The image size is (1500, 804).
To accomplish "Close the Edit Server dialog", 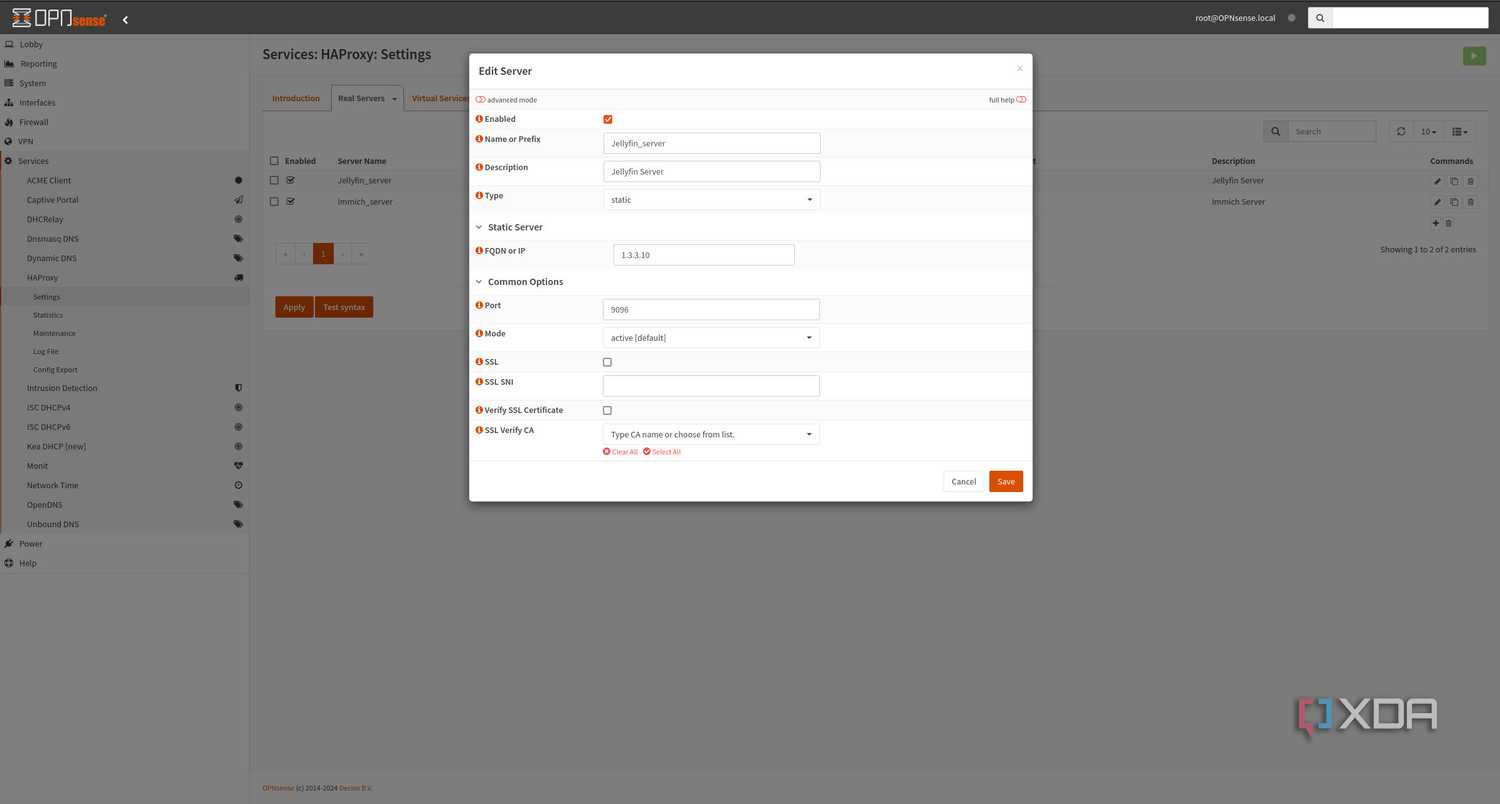I will tap(1020, 69).
